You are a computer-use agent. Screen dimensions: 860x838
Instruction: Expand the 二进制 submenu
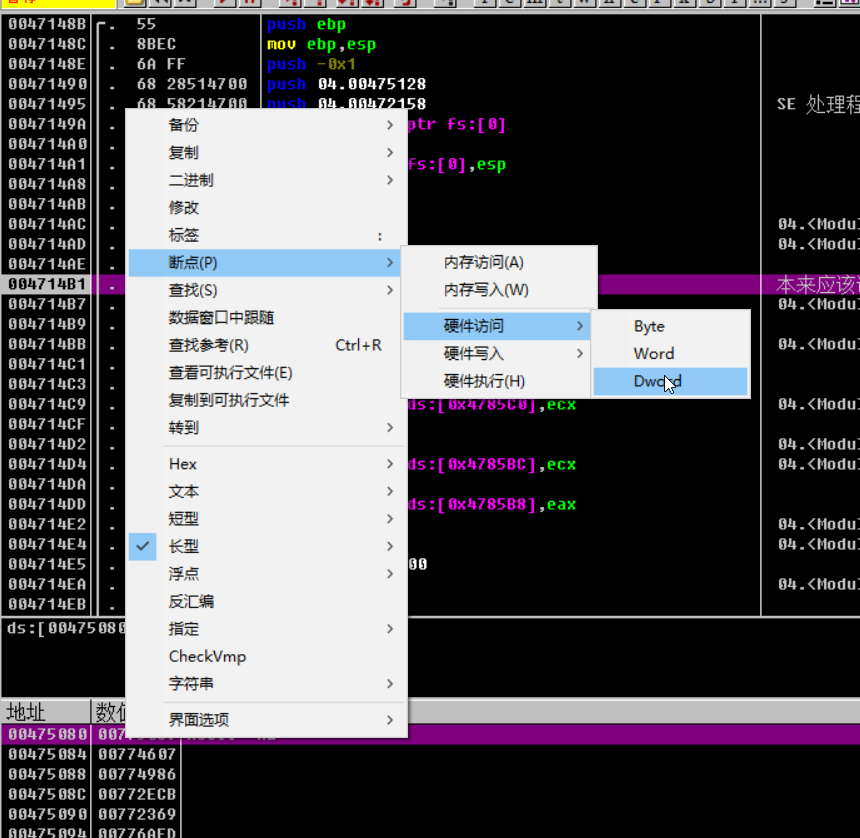268,180
